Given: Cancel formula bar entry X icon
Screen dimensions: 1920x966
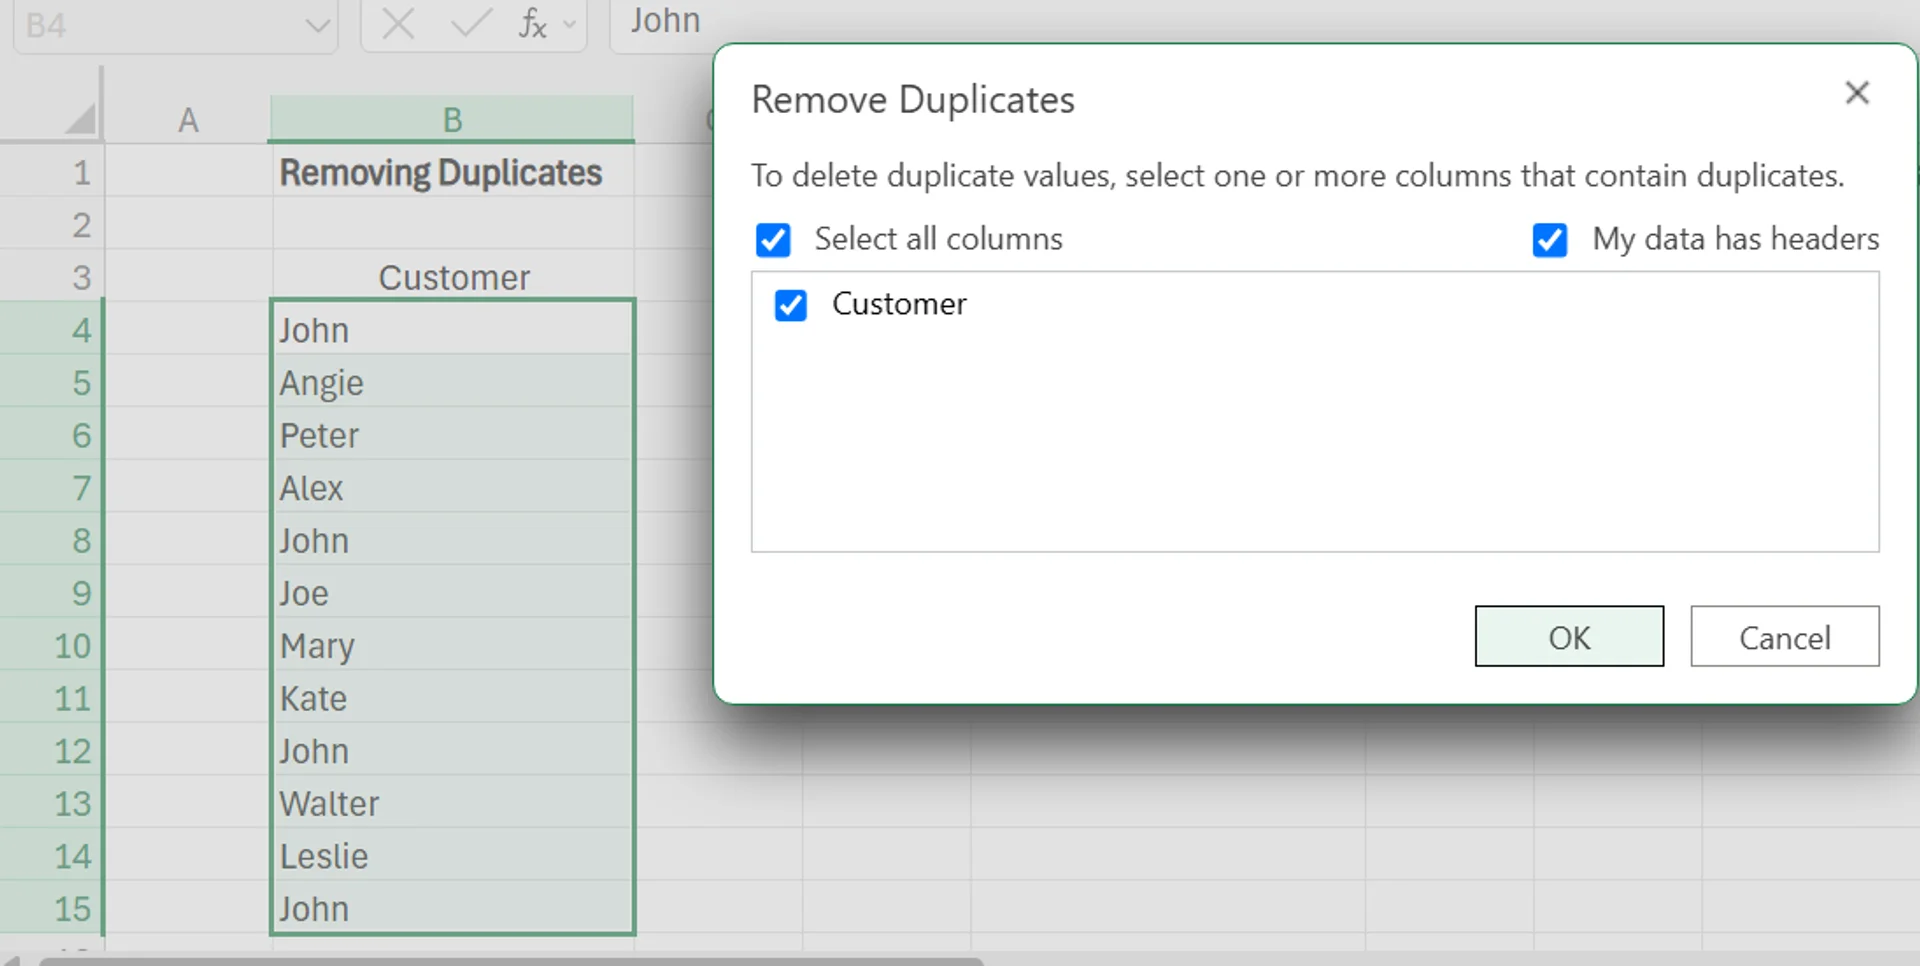Looking at the screenshot, I should [x=398, y=23].
